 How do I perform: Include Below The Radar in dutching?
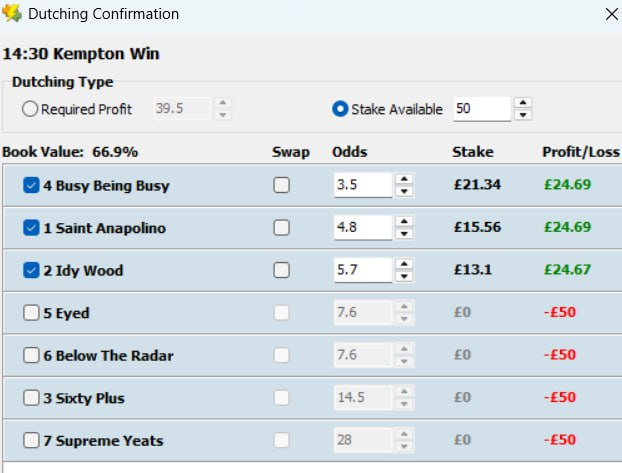tap(31, 355)
